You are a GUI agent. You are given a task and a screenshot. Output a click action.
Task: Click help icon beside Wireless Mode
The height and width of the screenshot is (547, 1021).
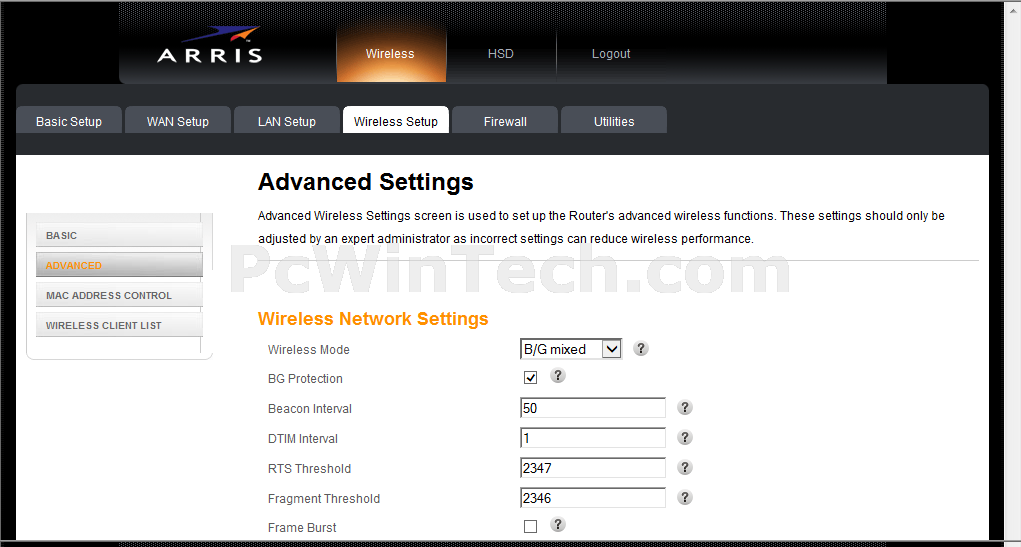click(641, 348)
